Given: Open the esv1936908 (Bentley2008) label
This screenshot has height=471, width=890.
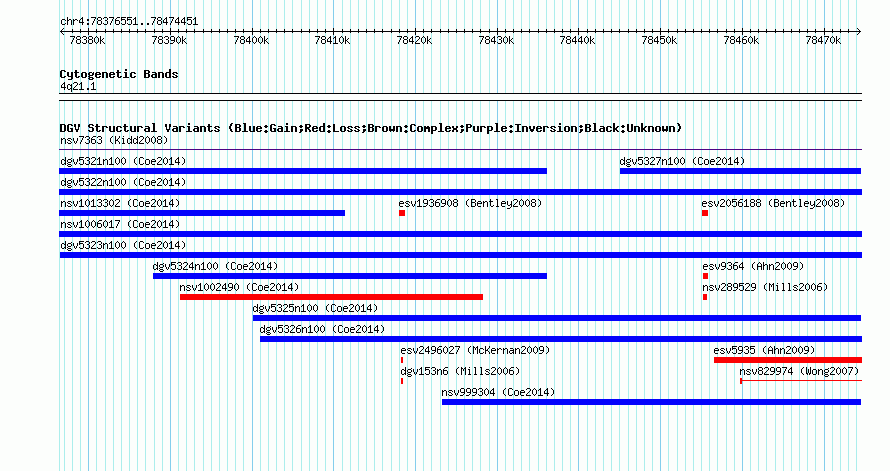Looking at the screenshot, I should [x=470, y=203].
